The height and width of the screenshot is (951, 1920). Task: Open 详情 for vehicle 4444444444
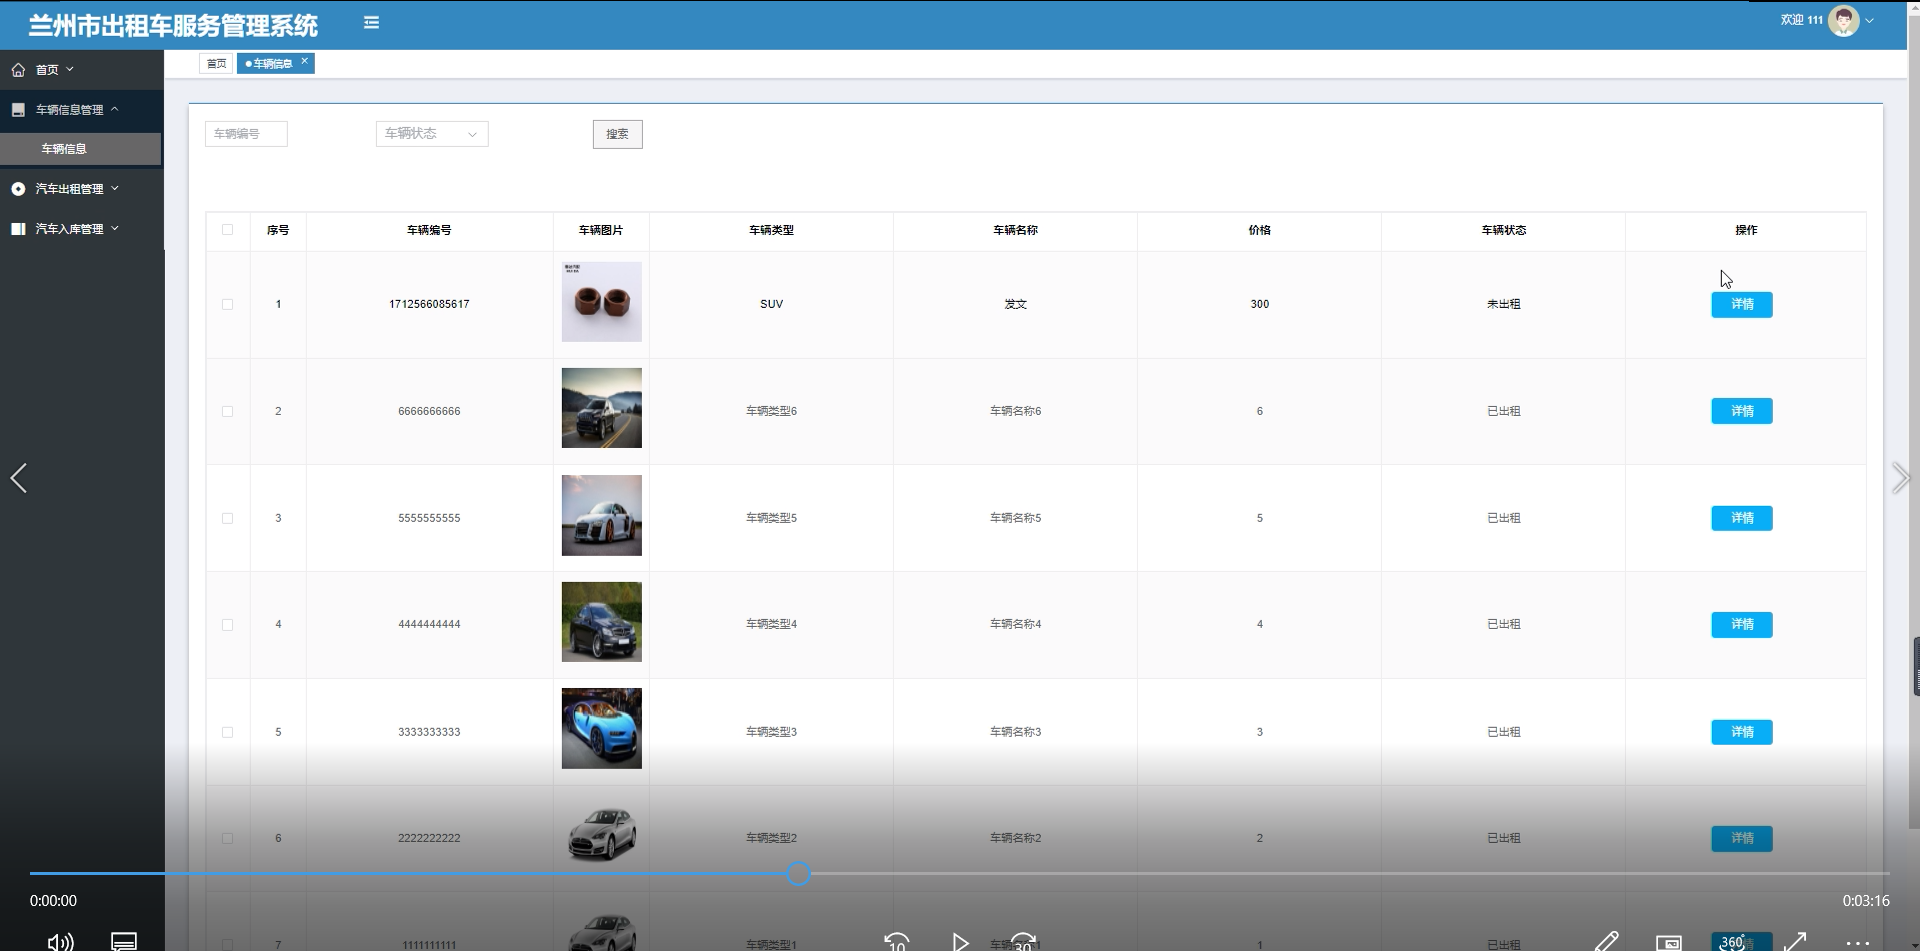tap(1741, 624)
